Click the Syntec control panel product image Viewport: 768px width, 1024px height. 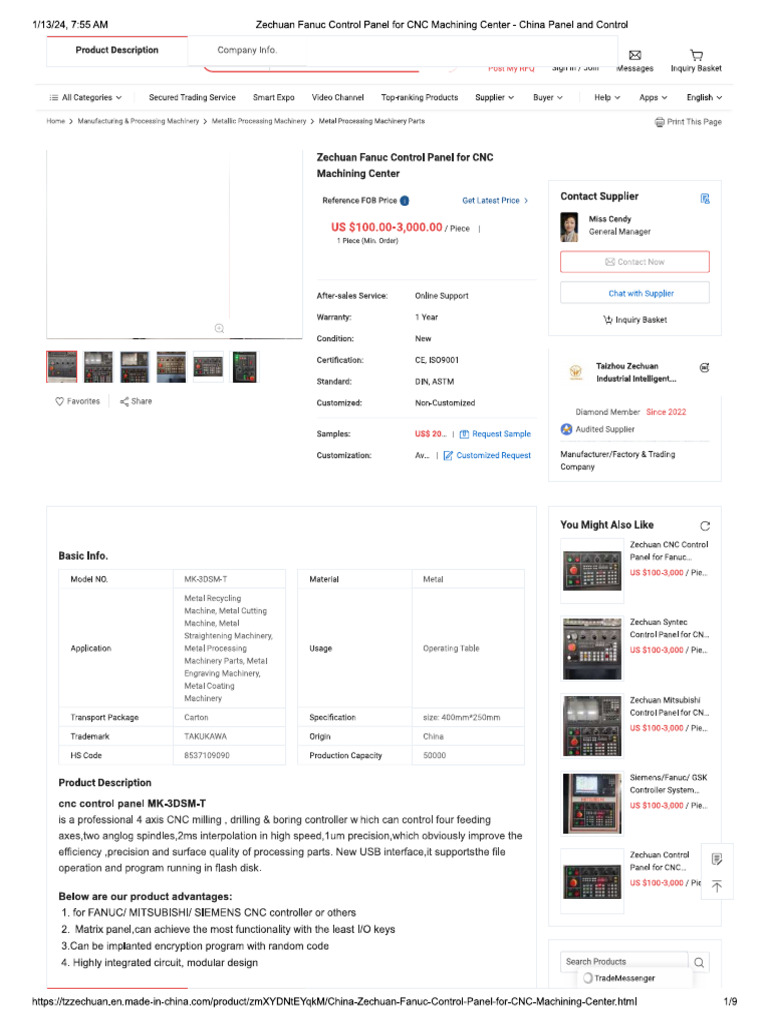592,648
